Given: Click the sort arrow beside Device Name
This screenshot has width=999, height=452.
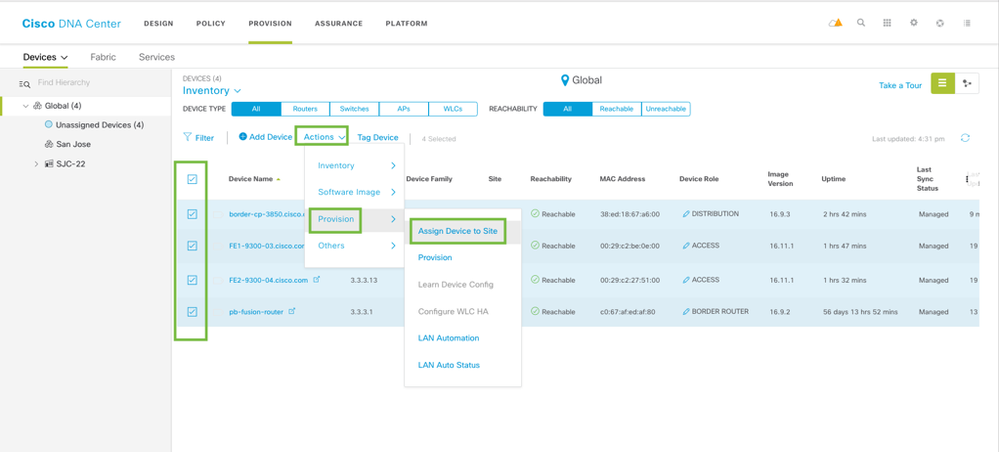Looking at the screenshot, I should pyautogui.click(x=278, y=179).
